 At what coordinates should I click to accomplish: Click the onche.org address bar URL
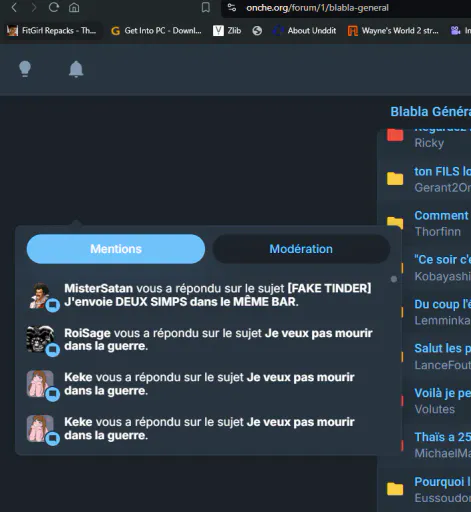317,8
